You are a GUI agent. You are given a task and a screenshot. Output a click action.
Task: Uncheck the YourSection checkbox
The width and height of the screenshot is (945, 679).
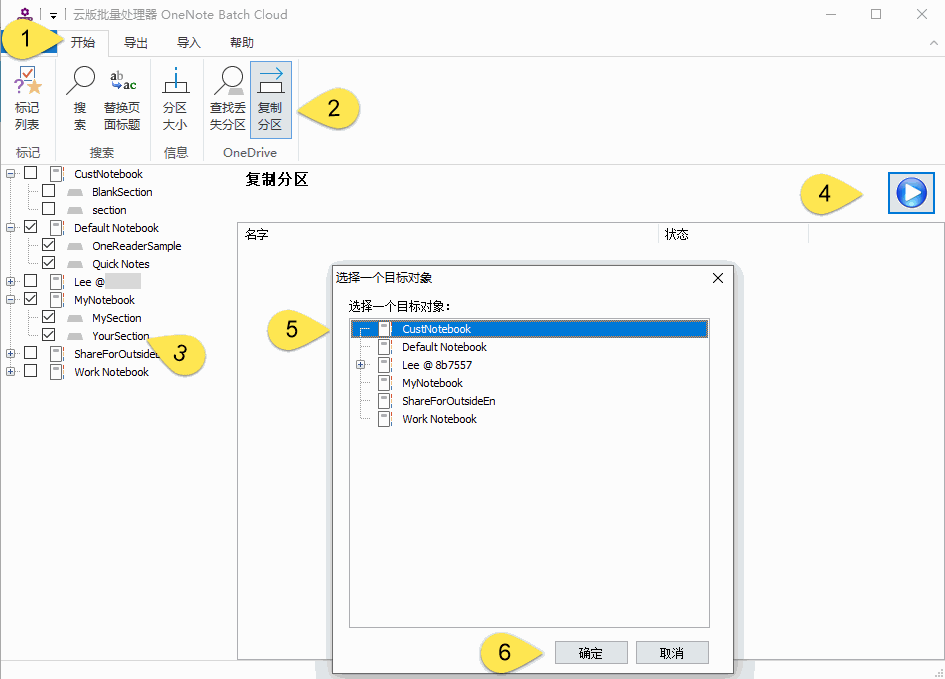48,336
